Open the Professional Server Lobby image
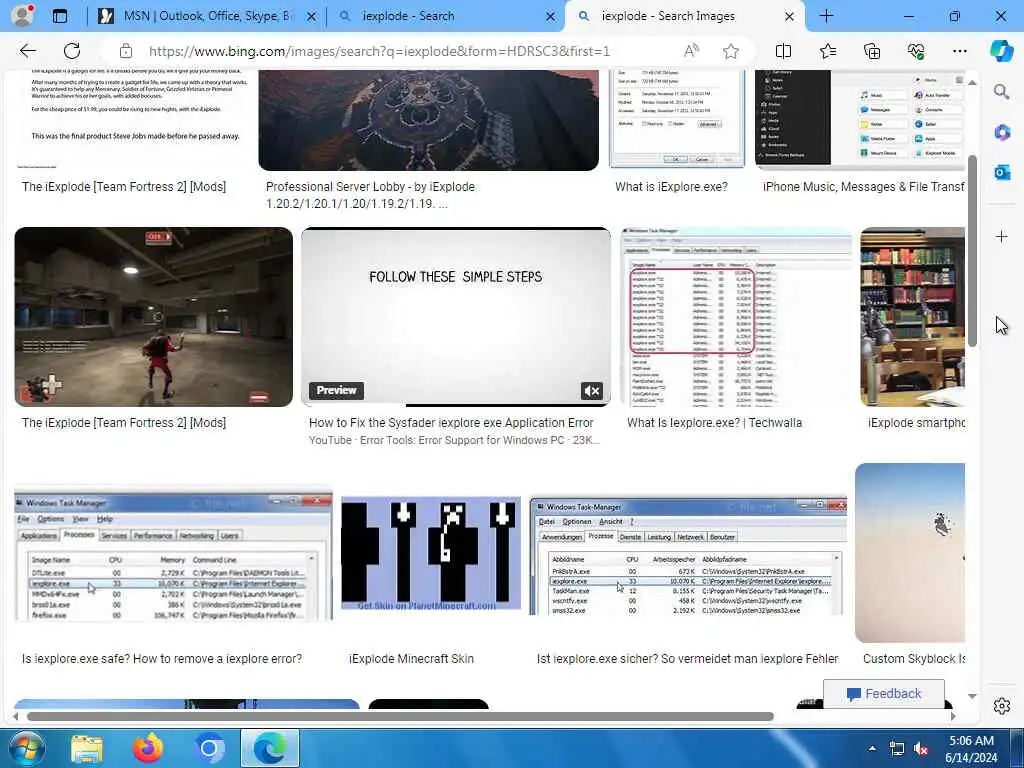Screen dimensions: 1024x768 pos(428,120)
